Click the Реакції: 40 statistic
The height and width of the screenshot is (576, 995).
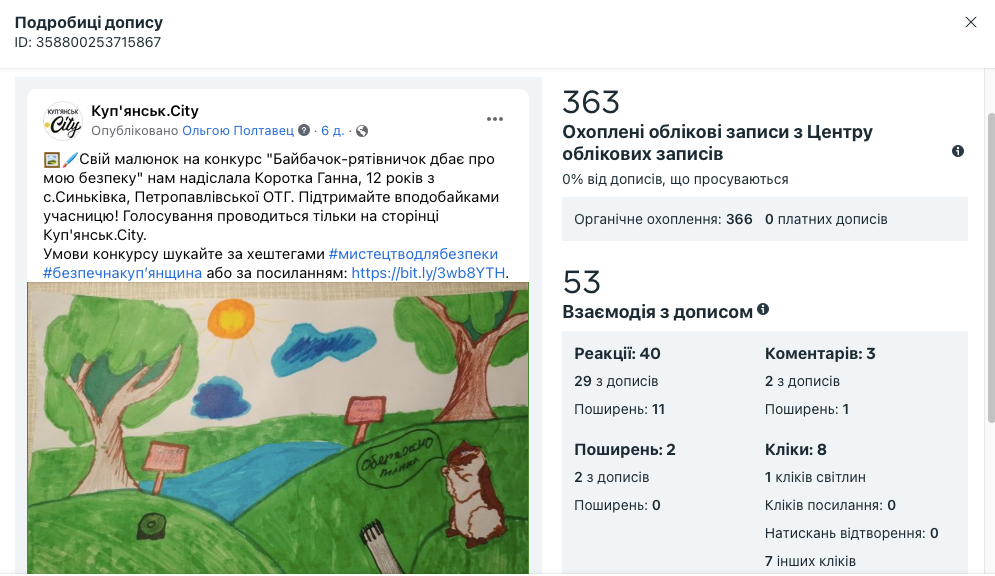pos(617,353)
